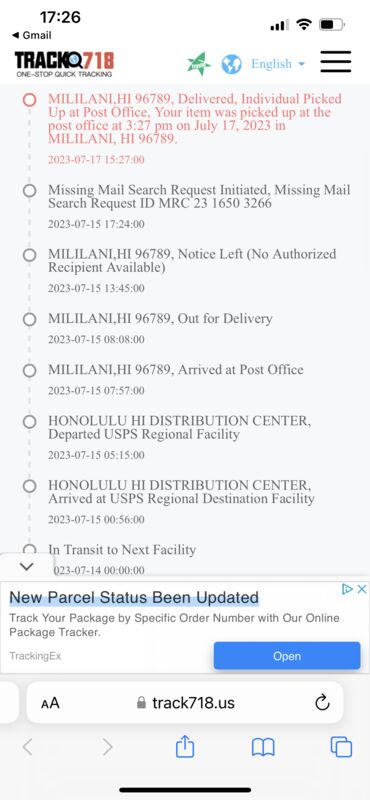
Task: Tap 'New Parcel Status Been Updated' headline
Action: (x=134, y=597)
